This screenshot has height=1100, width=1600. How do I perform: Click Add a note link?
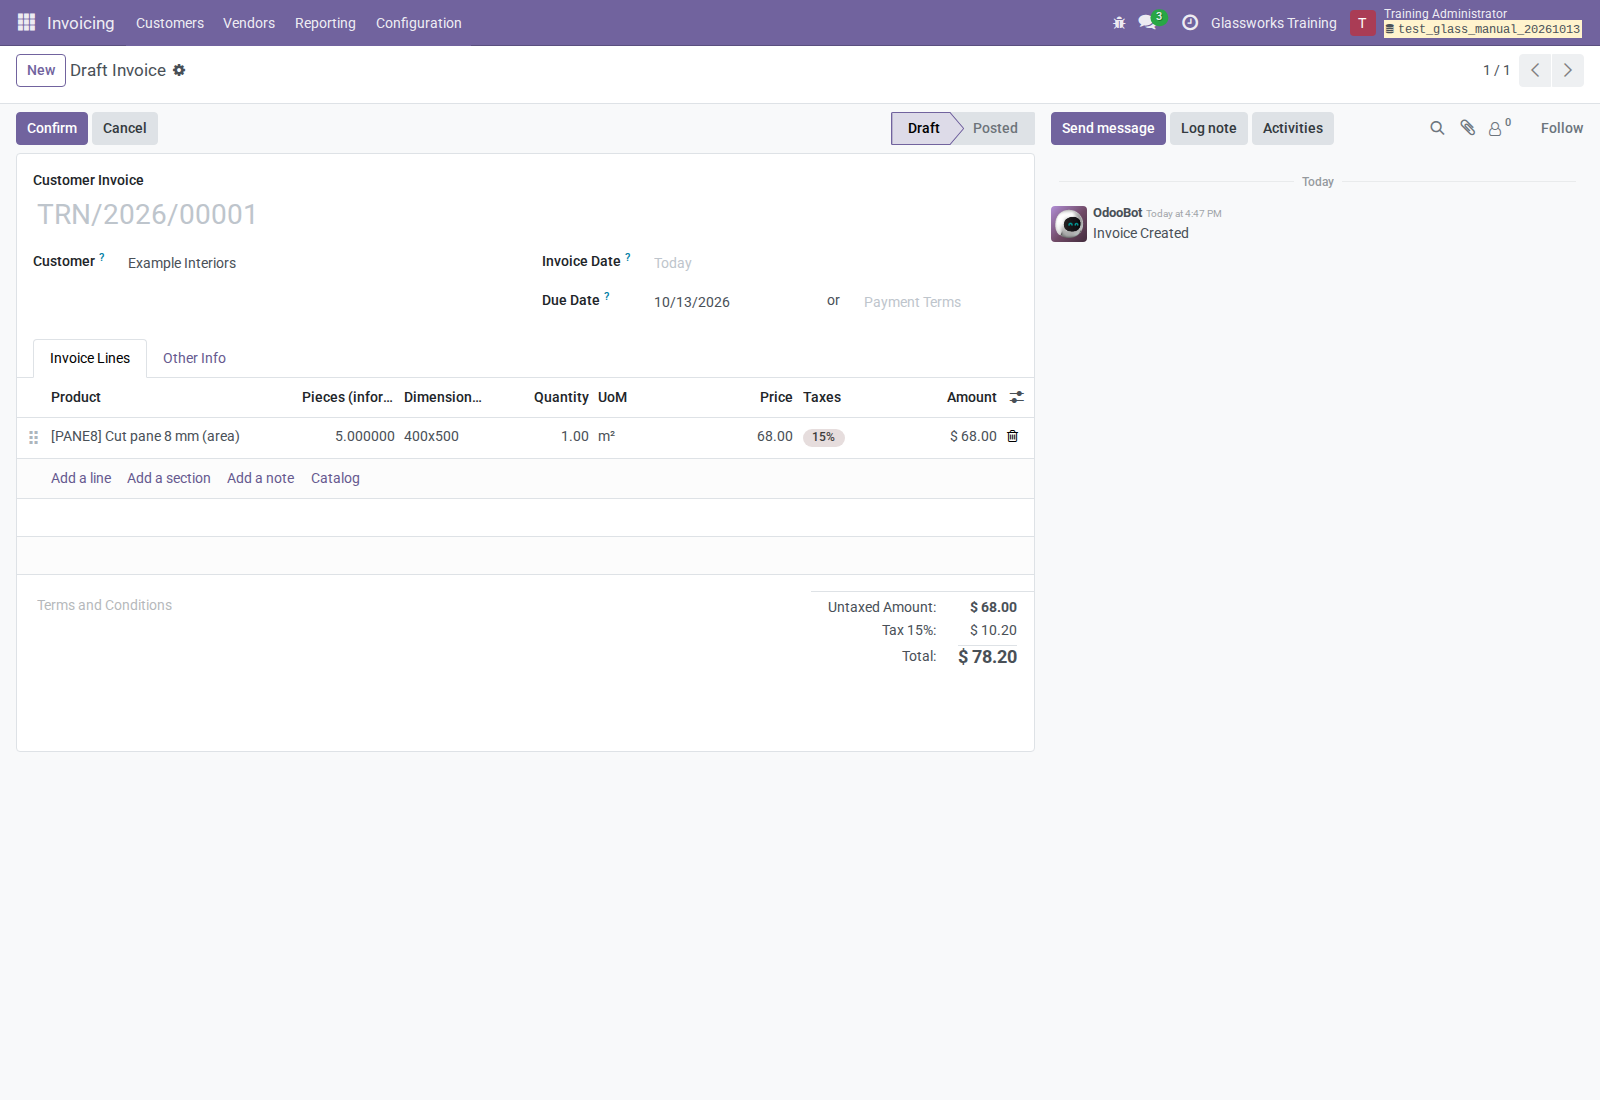261,478
